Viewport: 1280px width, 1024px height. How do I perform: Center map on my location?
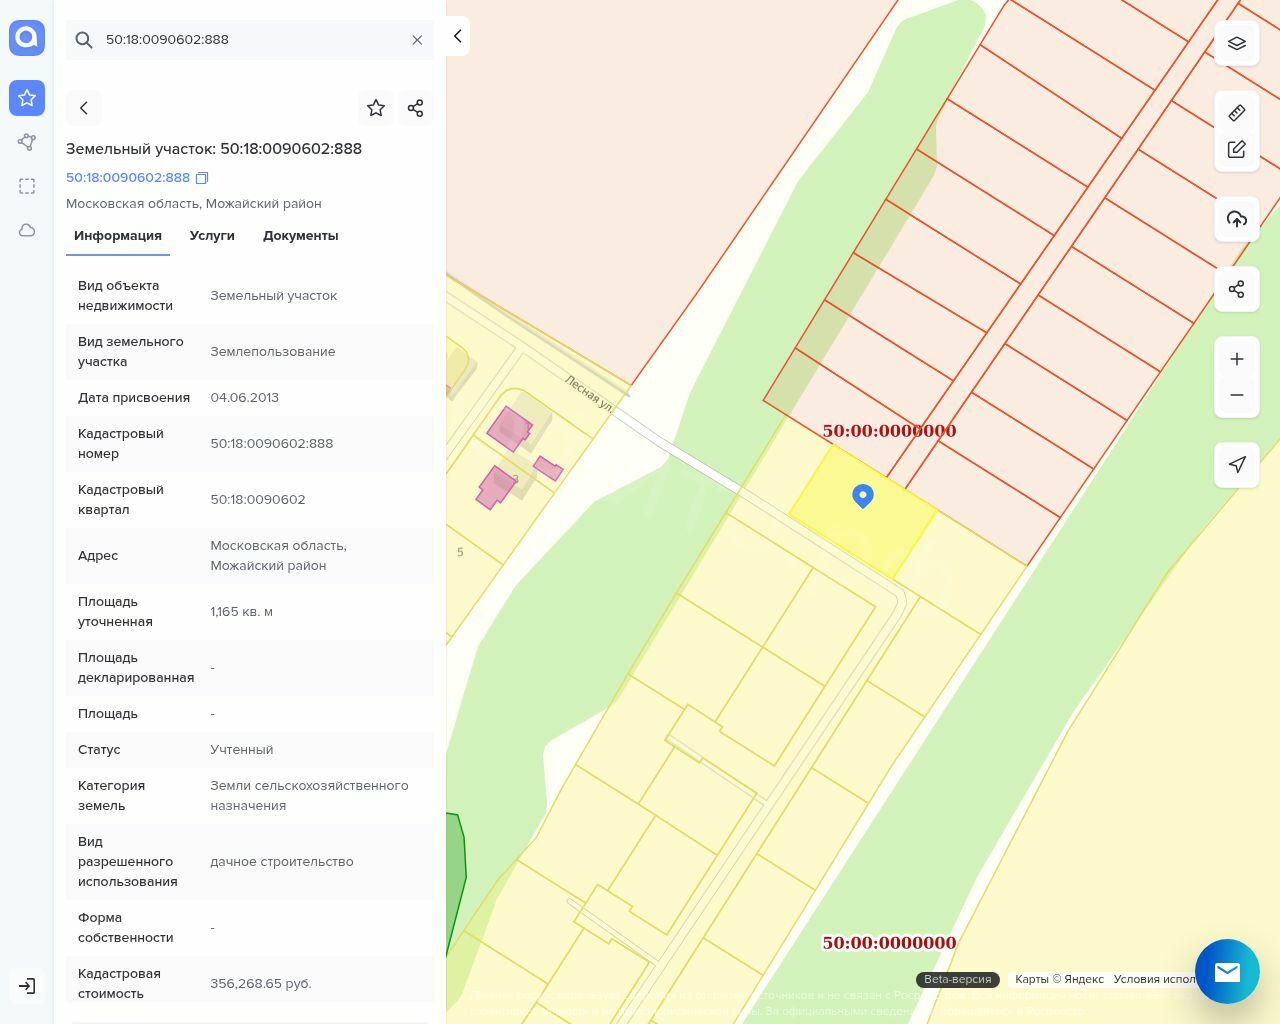click(x=1236, y=465)
